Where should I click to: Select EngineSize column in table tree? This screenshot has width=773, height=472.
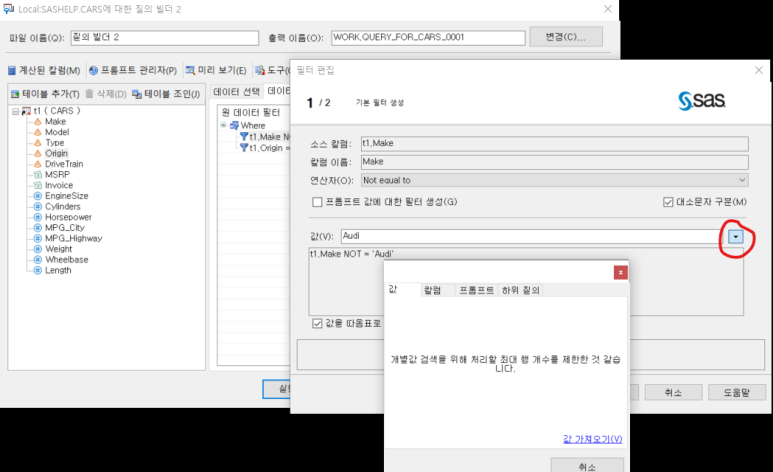(x=67, y=196)
